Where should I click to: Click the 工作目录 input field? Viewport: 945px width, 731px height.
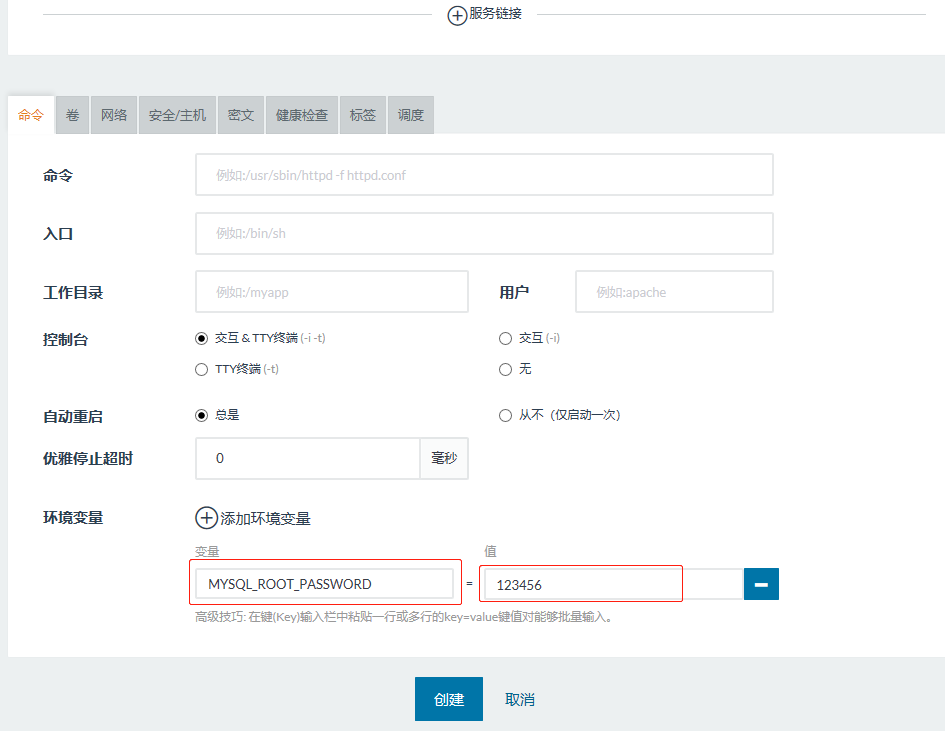(x=331, y=292)
